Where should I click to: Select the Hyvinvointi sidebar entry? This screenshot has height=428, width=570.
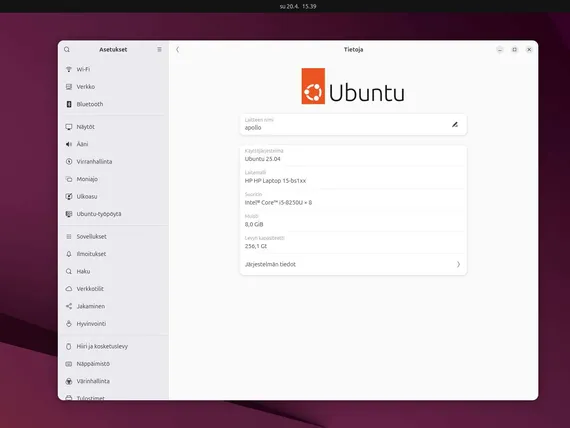tap(113, 324)
